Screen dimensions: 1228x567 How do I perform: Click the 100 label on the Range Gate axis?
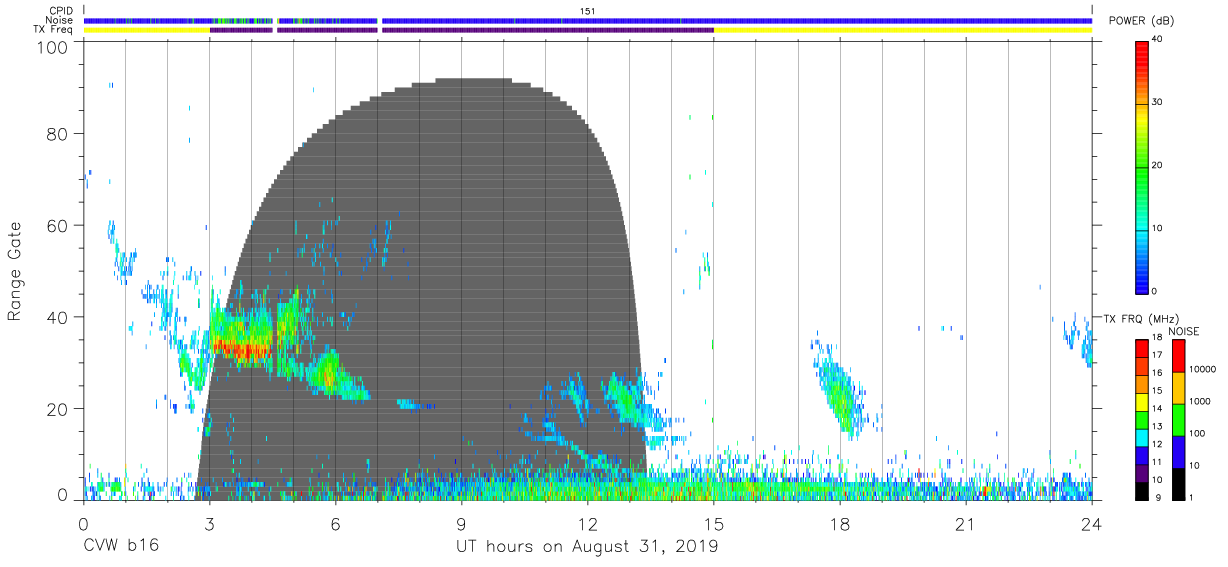click(x=52, y=47)
